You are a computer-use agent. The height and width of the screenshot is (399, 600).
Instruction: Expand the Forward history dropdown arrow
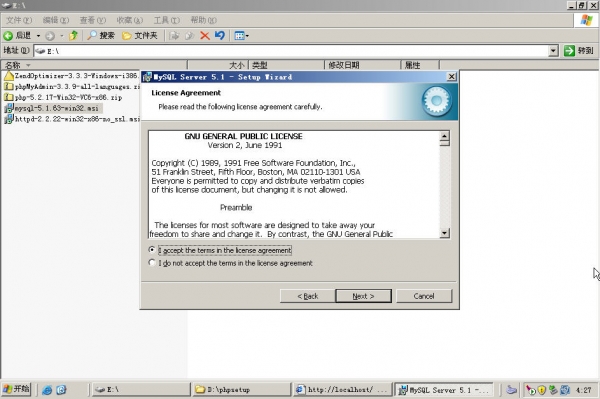[x=62, y=36]
